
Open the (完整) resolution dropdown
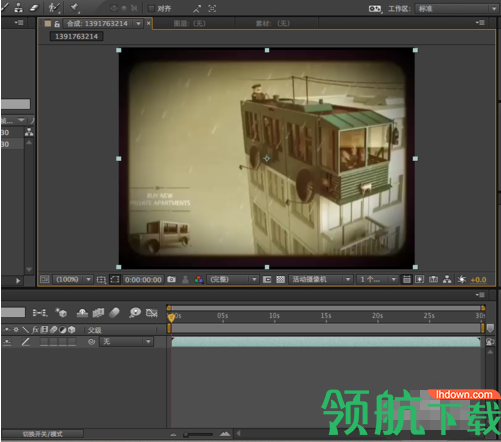(232, 279)
